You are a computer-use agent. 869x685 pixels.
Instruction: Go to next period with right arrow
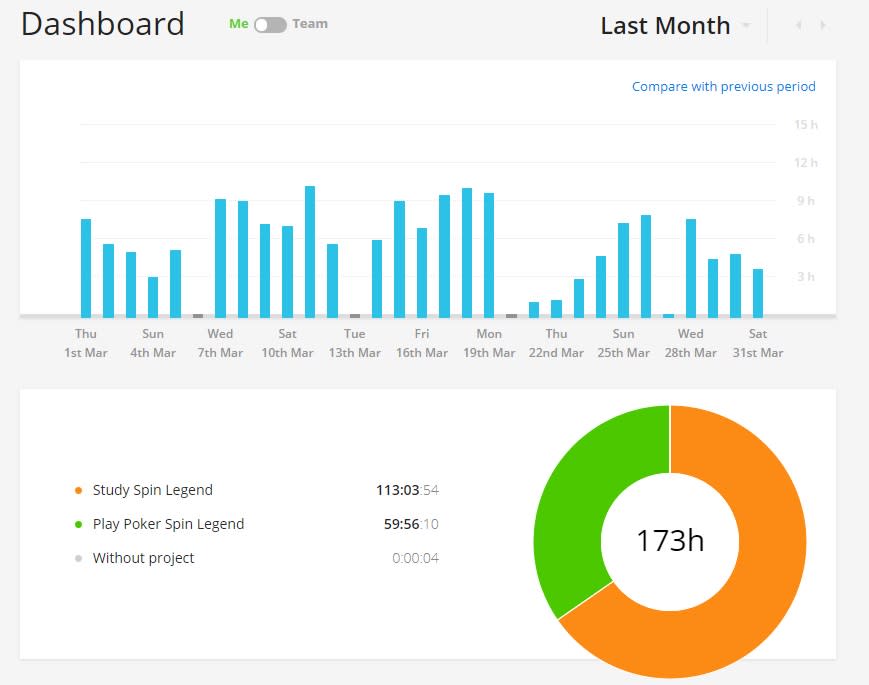pyautogui.click(x=823, y=25)
